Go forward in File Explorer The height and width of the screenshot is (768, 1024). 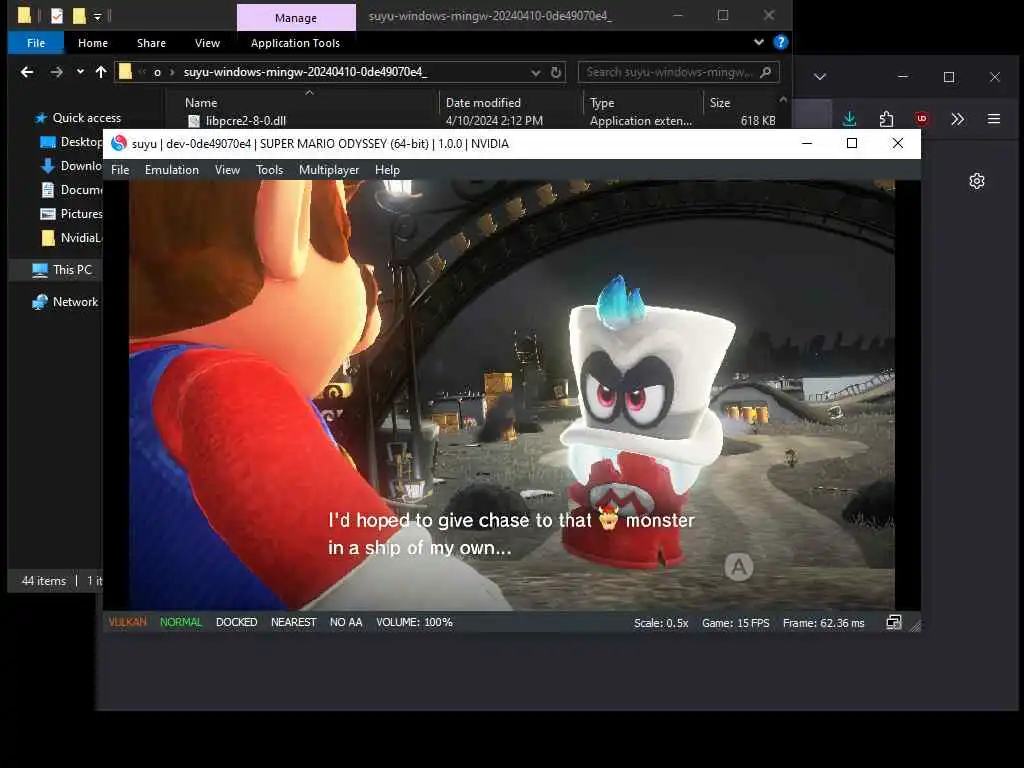point(57,72)
